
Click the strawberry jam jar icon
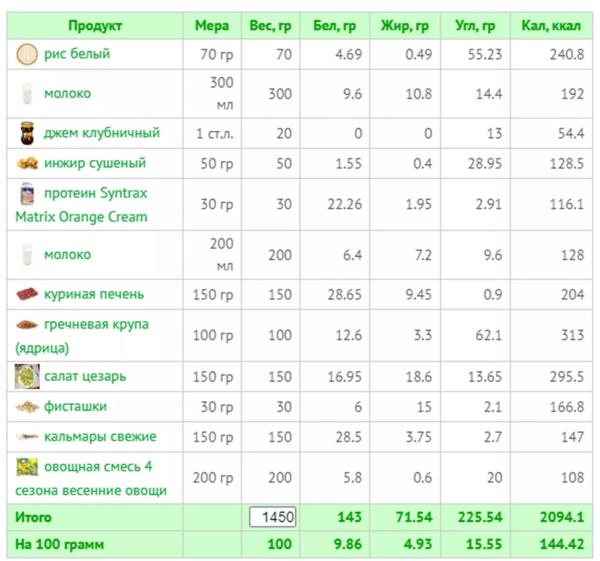[x=27, y=133]
